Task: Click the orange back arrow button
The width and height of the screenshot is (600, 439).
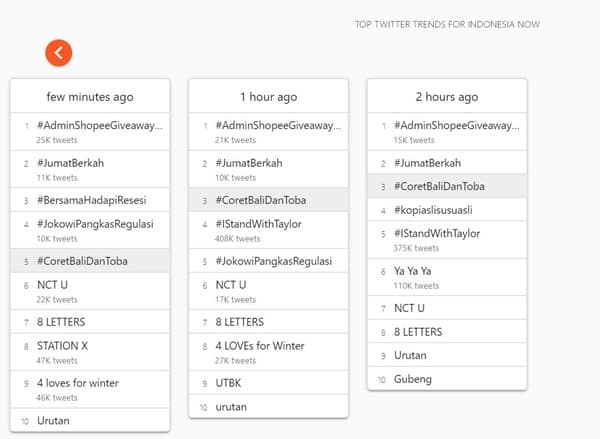Action: (58, 53)
